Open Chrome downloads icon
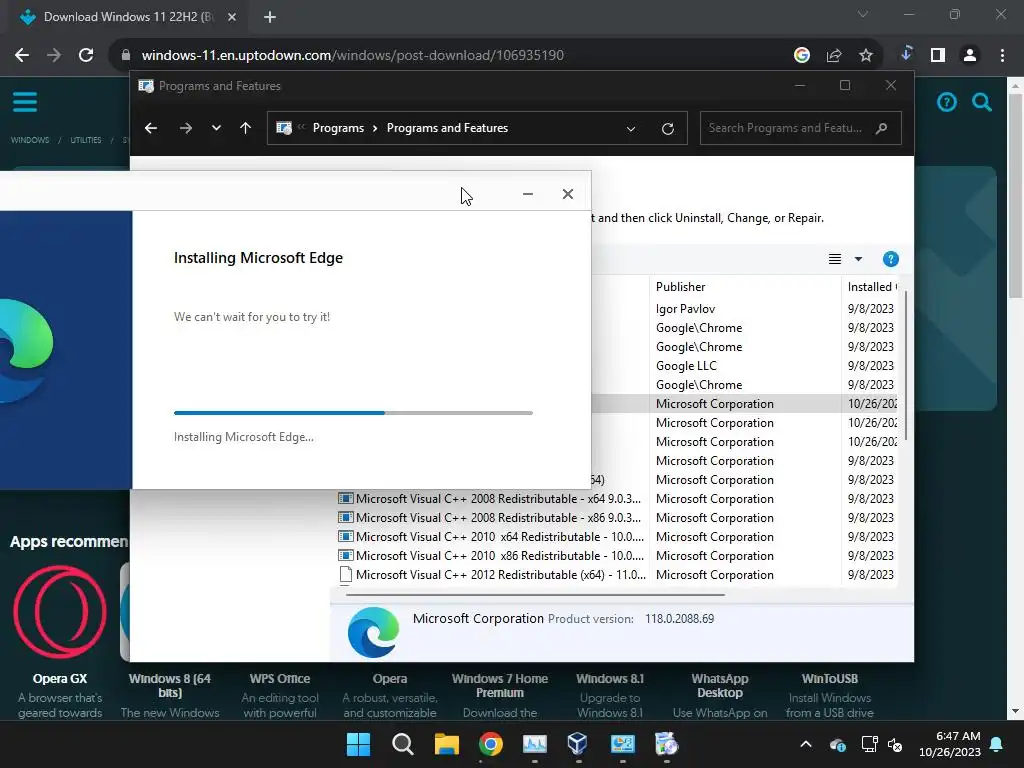Screen dimensions: 1024x768 (x=906, y=54)
